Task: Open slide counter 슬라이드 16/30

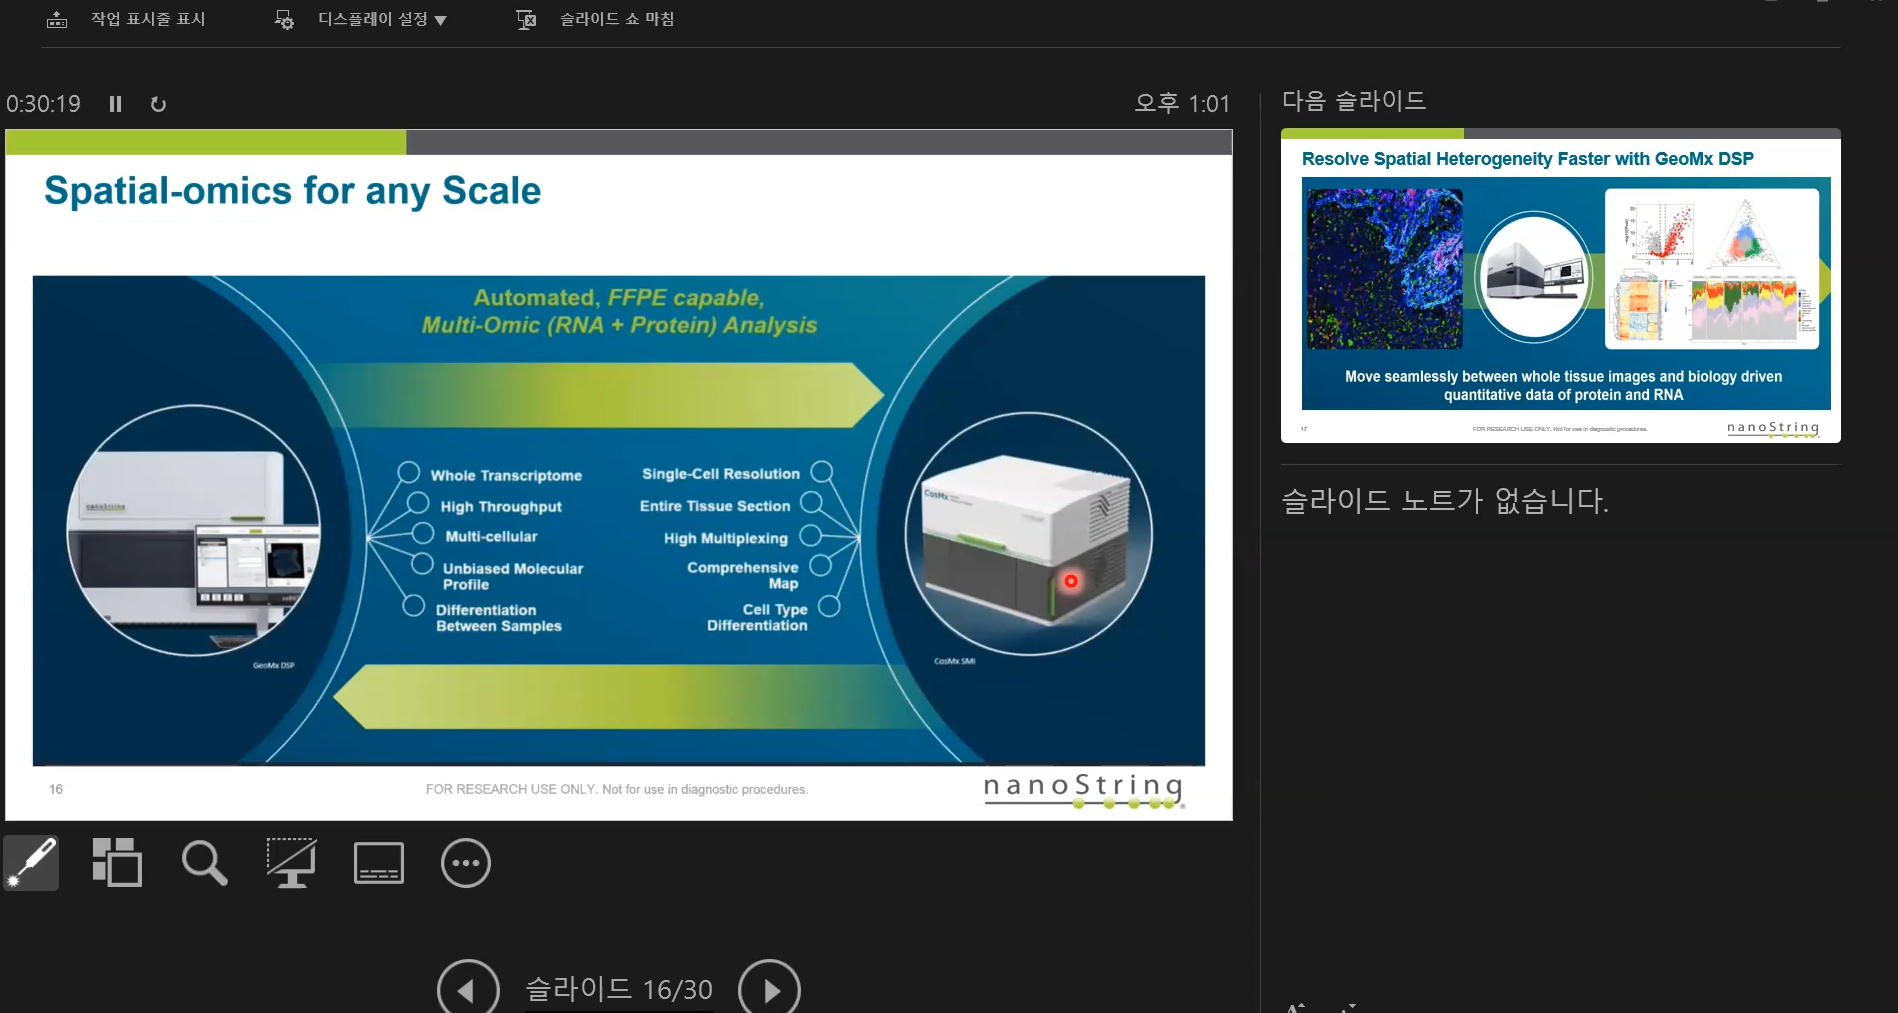Action: (x=619, y=989)
